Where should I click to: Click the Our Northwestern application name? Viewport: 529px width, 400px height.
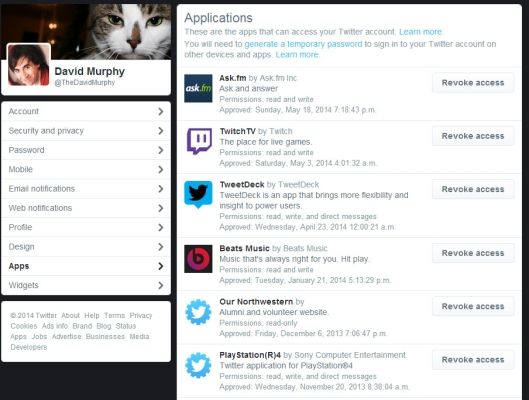(256, 302)
